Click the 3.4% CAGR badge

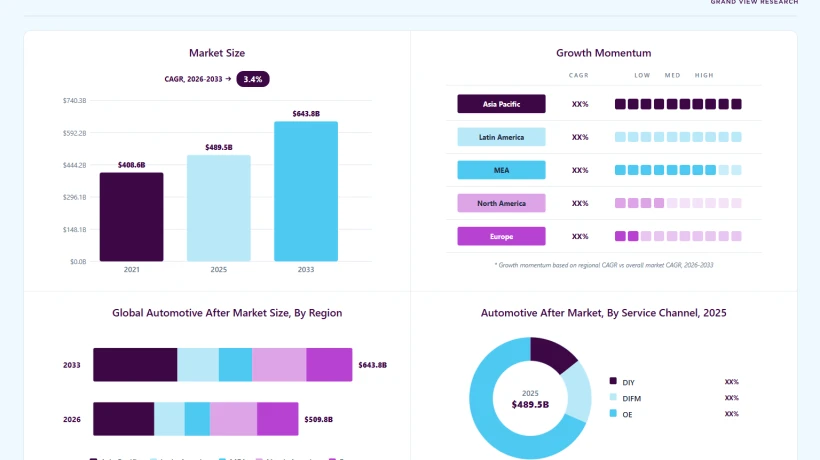253,79
